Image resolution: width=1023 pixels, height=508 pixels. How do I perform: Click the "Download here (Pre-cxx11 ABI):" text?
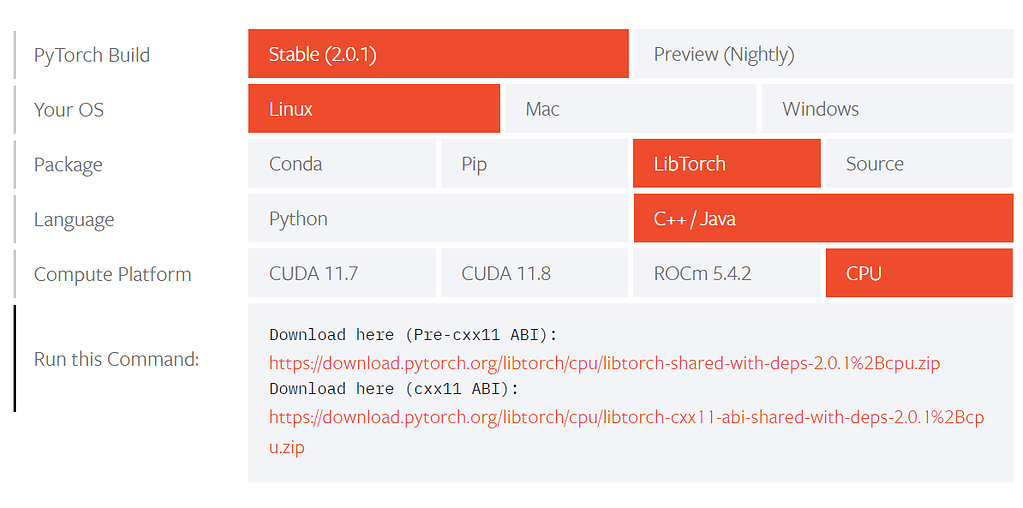[x=413, y=335]
